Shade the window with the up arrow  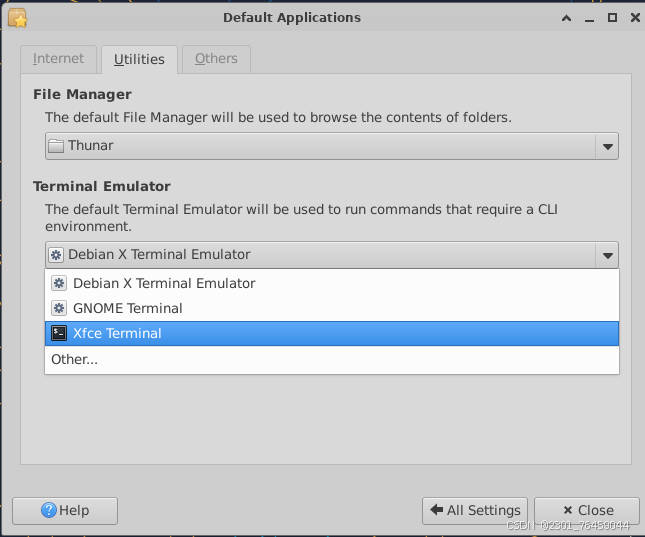566,18
